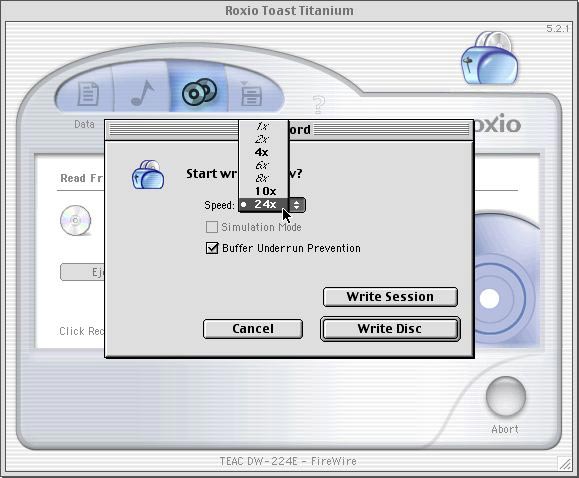Click the toaster icon in Record dialog

pos(148,174)
